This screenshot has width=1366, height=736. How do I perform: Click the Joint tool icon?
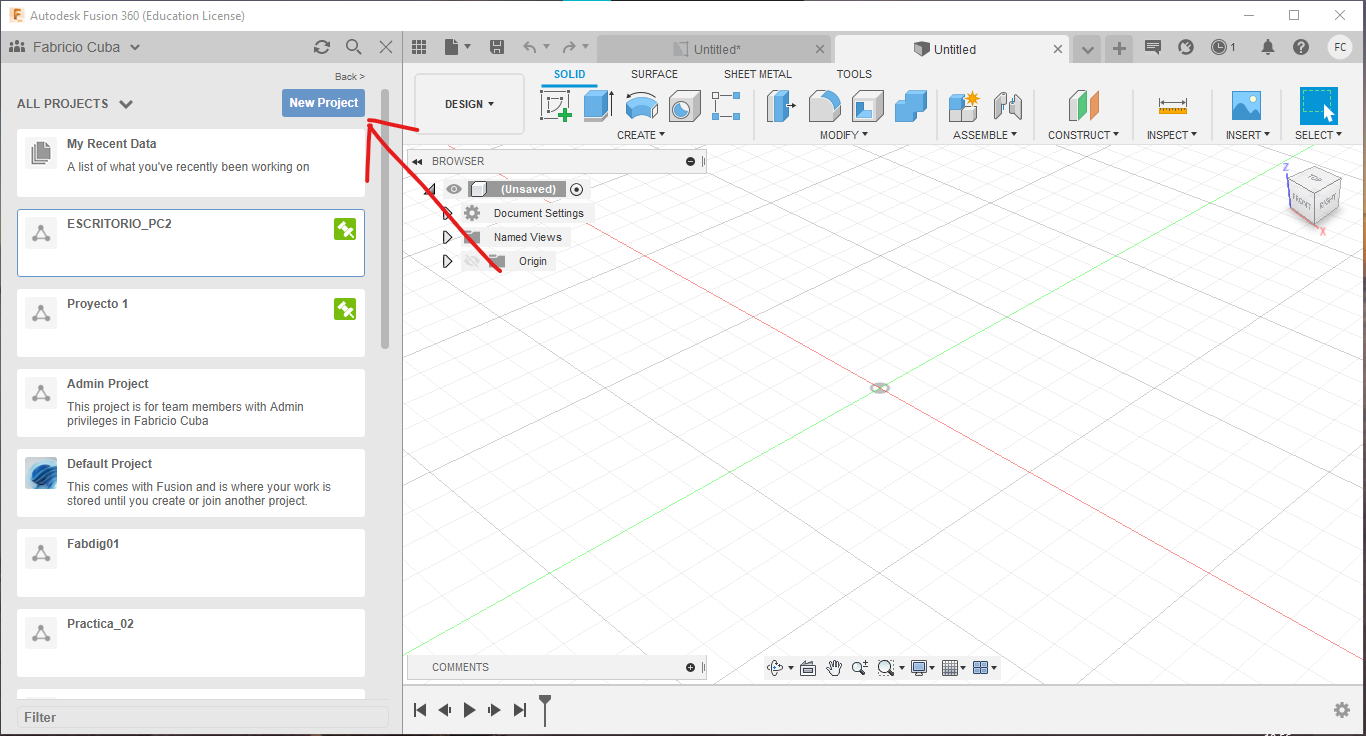coord(1007,106)
